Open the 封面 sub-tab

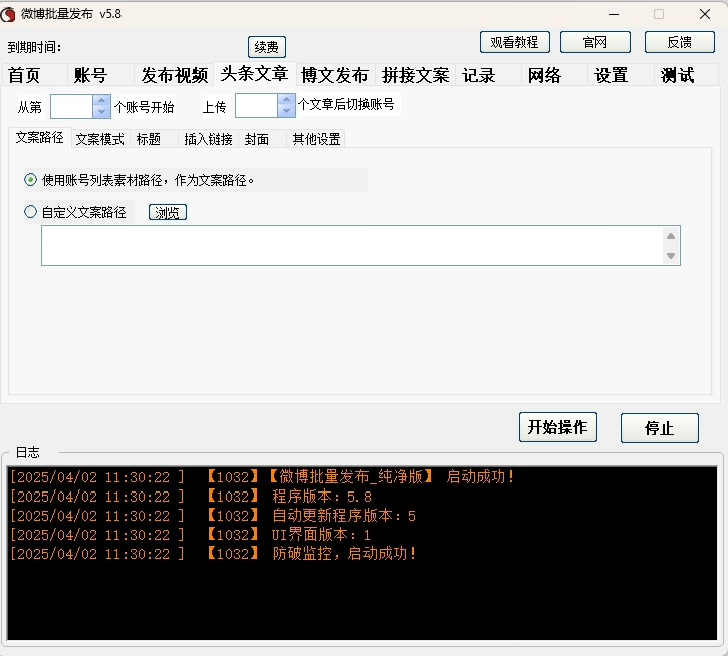tap(262, 139)
